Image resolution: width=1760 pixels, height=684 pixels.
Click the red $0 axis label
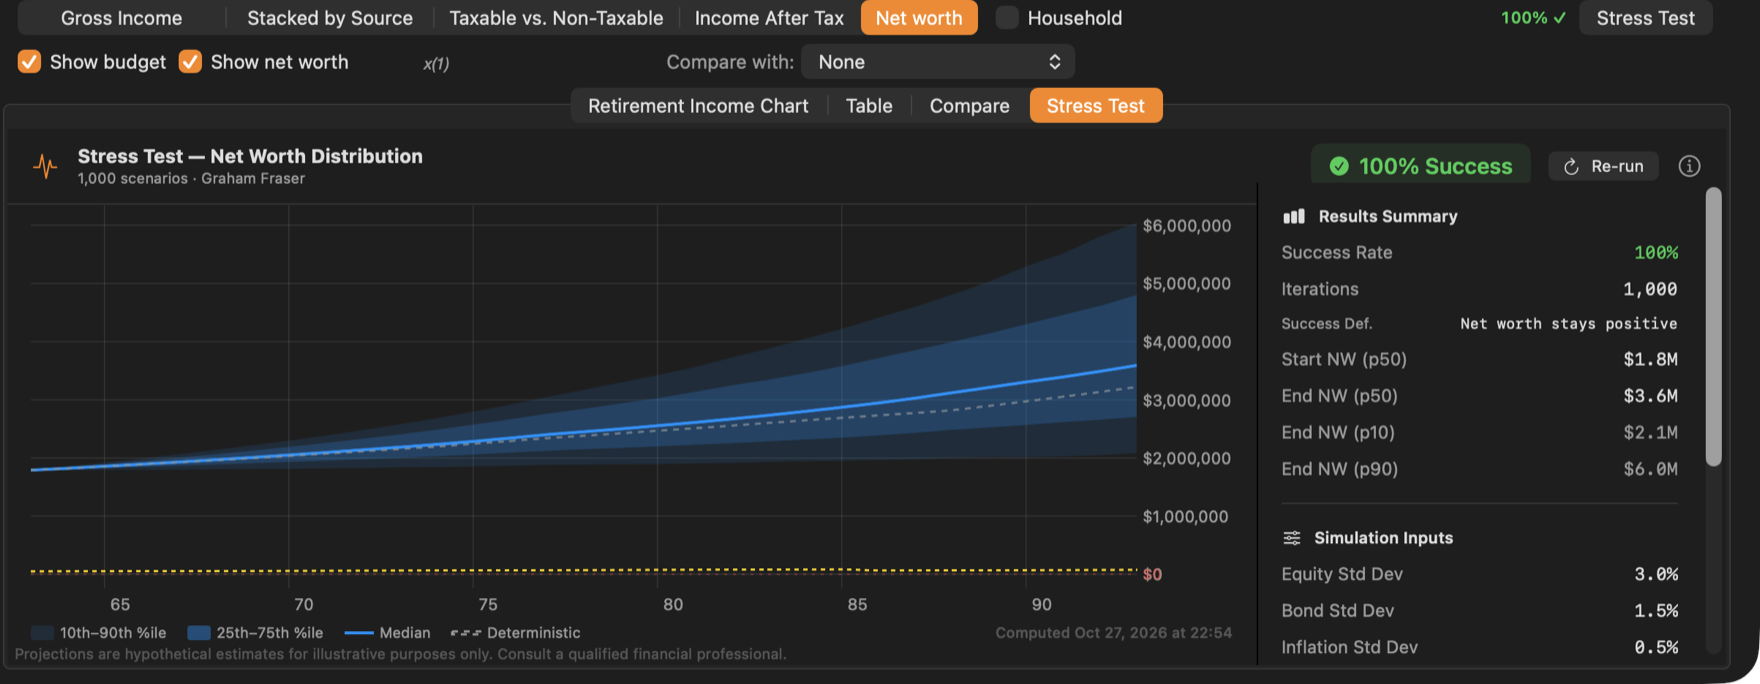(1152, 575)
